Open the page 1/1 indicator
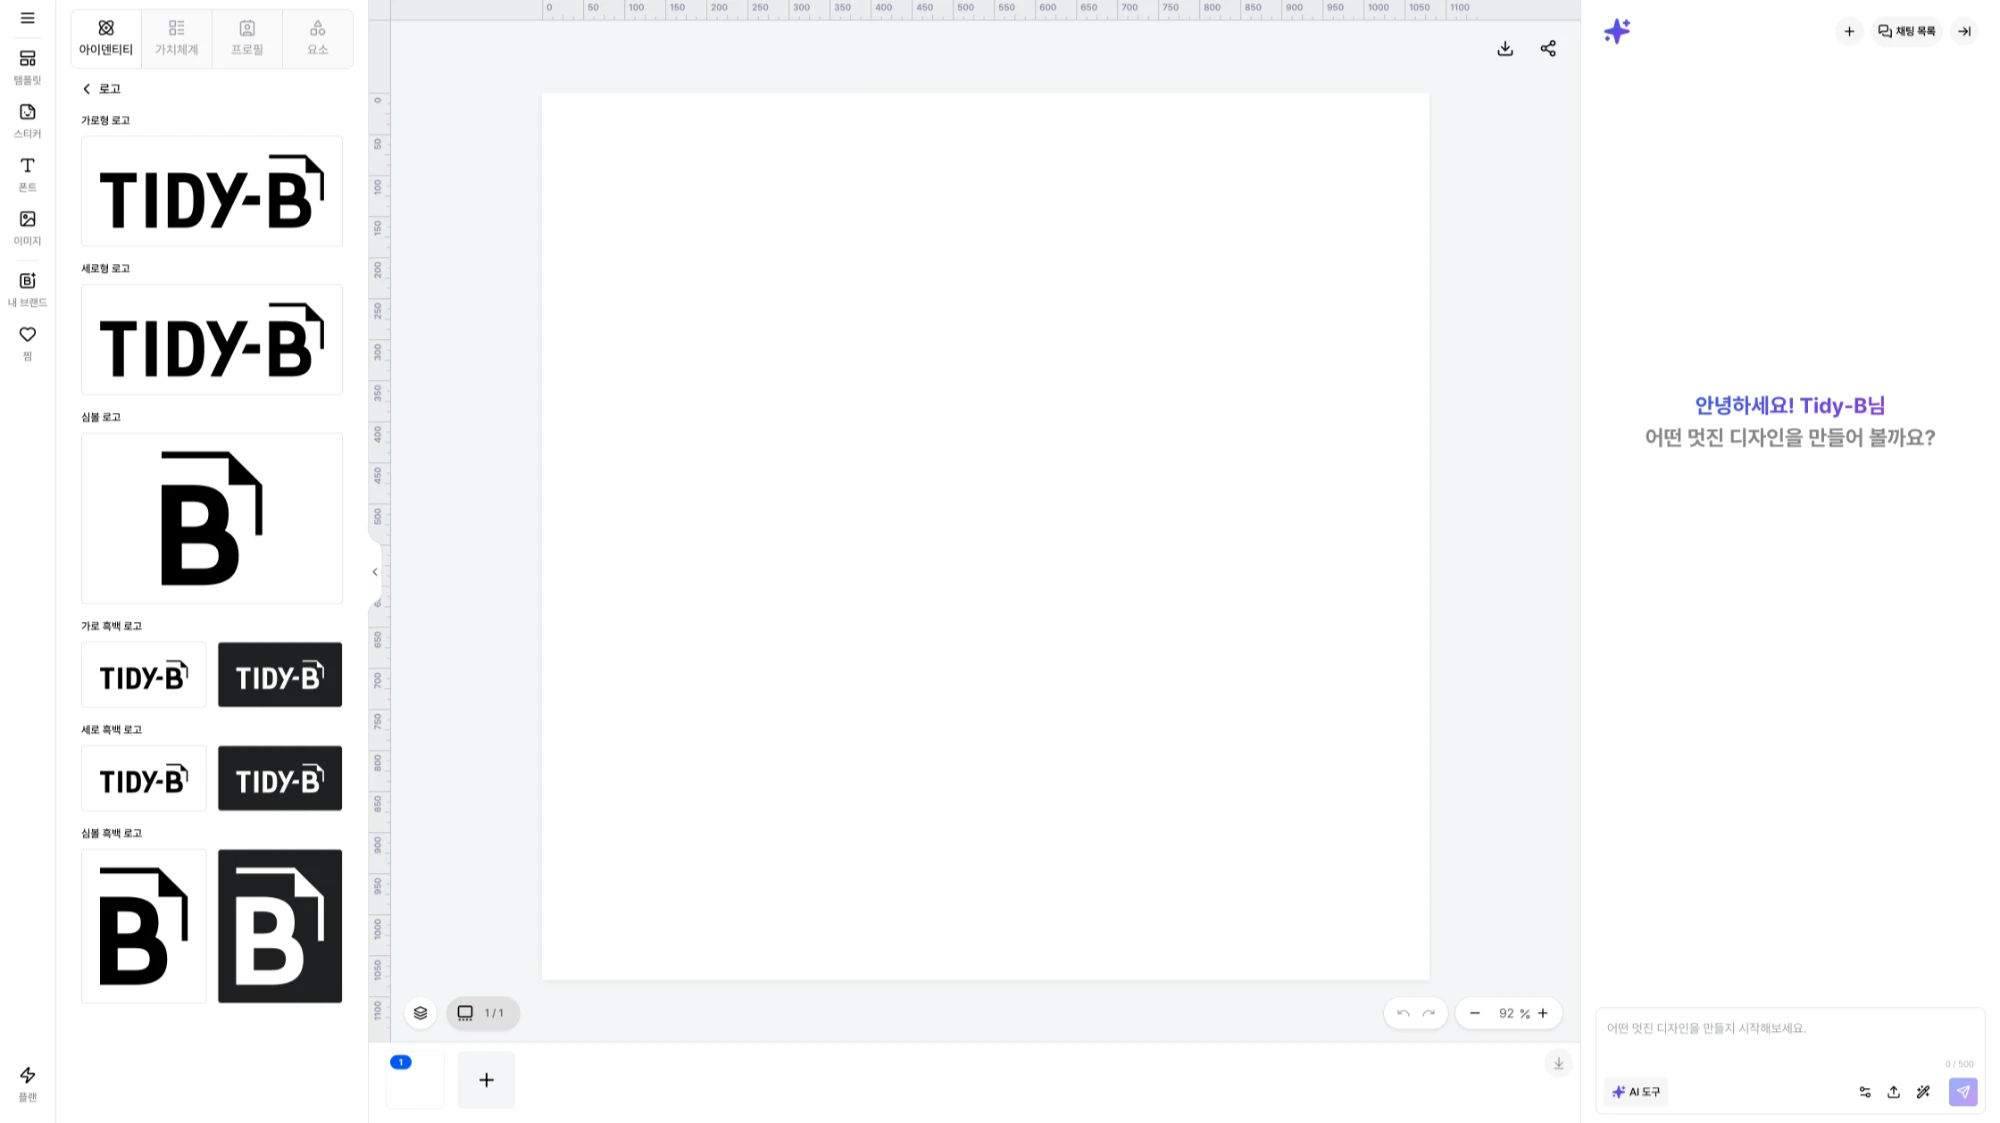Viewport: 2000px width, 1123px height. [483, 1013]
